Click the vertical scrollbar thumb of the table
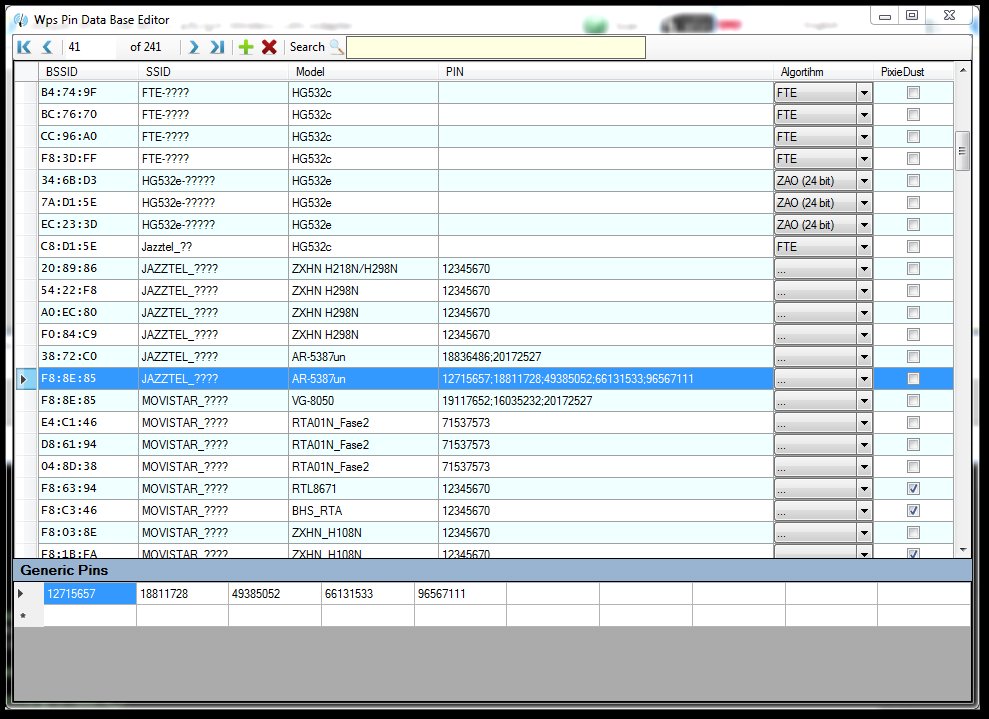 (x=963, y=151)
